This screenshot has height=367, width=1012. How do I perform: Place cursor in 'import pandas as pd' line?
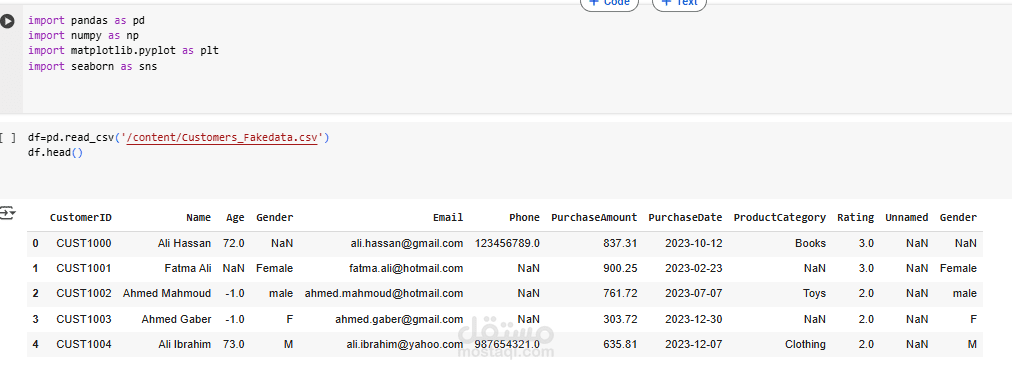86,20
